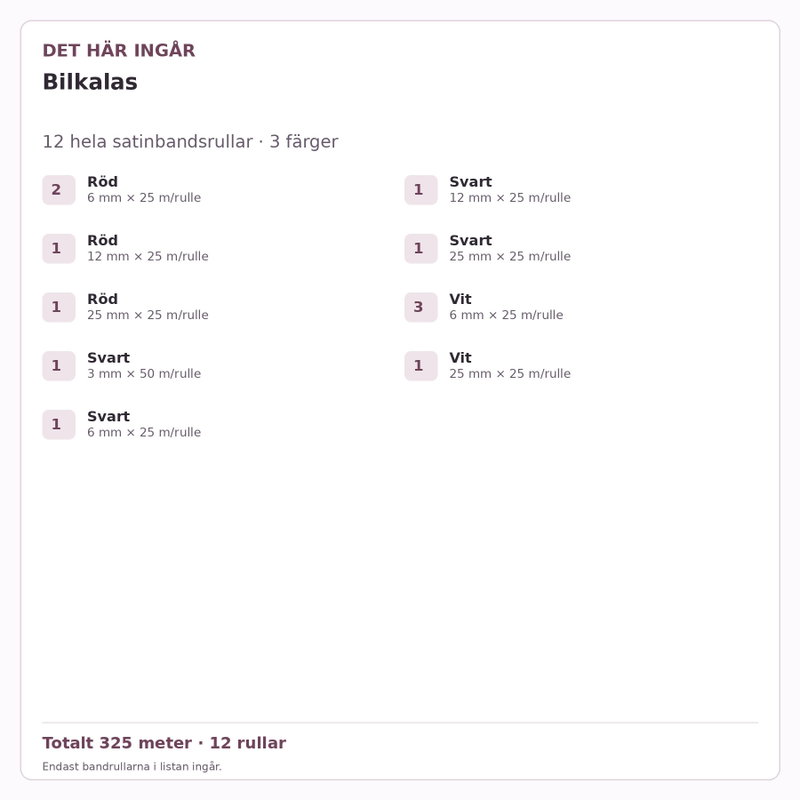Image resolution: width=800 pixels, height=800 pixels.
Task: Click the quantity badge beside Vit 25 mm
Action: click(x=421, y=366)
